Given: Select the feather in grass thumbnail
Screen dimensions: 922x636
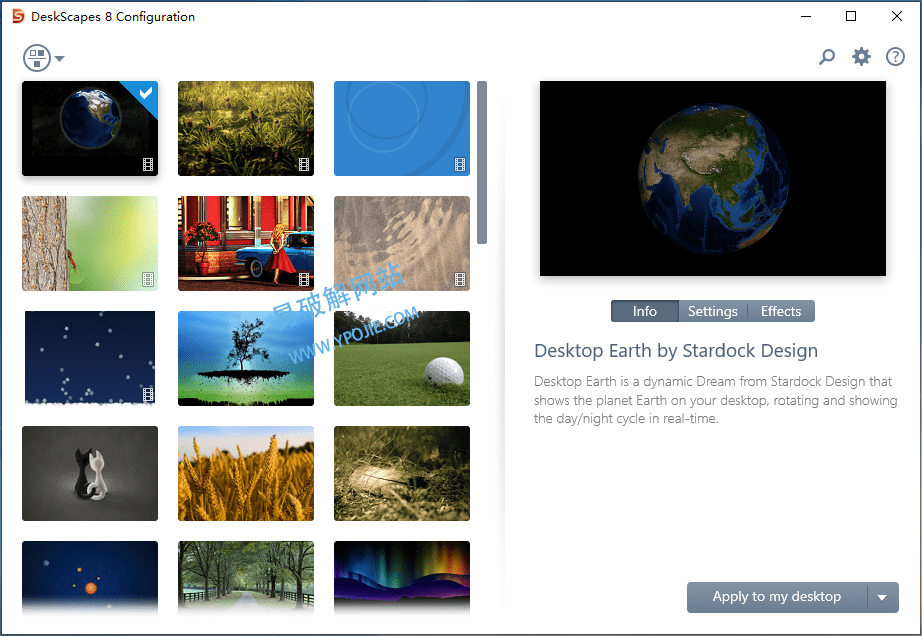Looking at the screenshot, I should 402,473.
